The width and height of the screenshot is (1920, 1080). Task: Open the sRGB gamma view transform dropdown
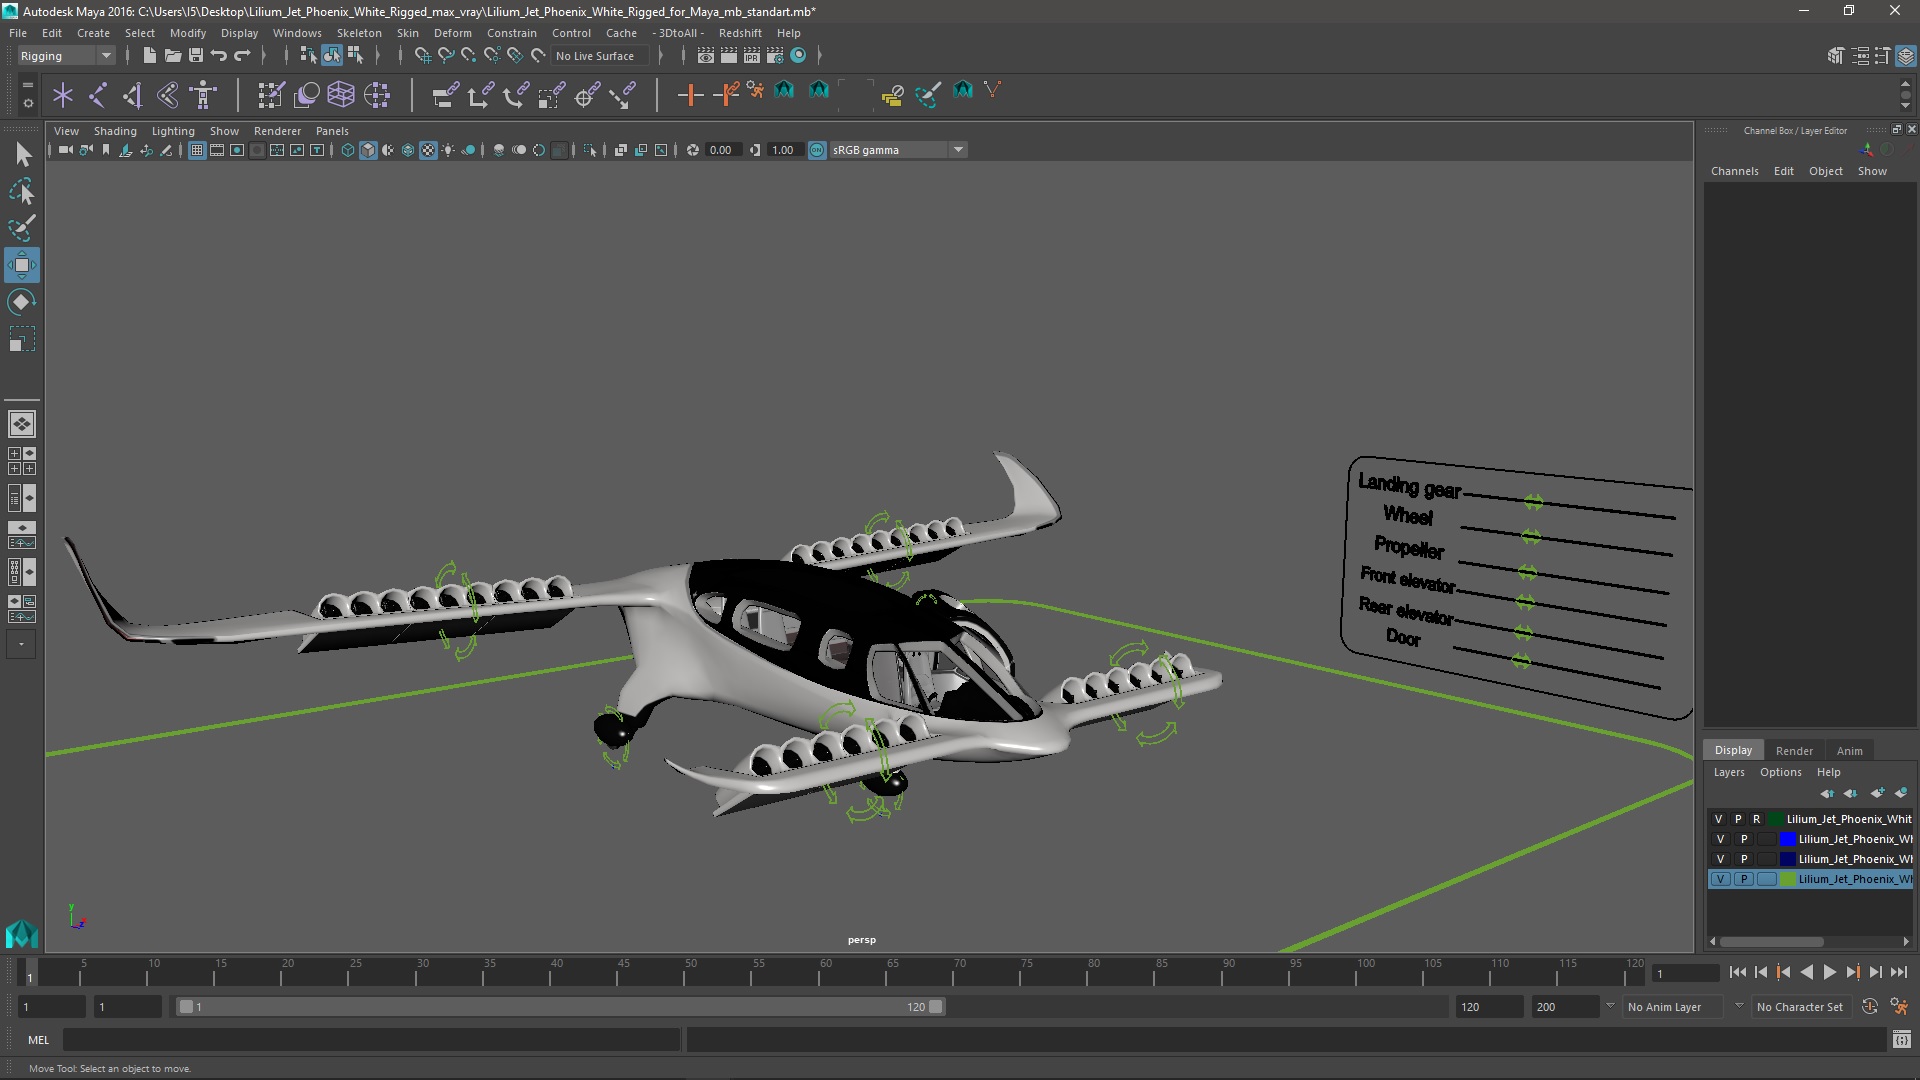tap(897, 150)
